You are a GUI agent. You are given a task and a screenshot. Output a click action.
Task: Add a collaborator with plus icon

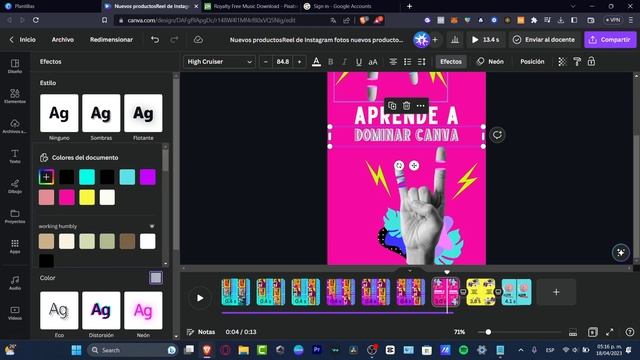(x=435, y=40)
